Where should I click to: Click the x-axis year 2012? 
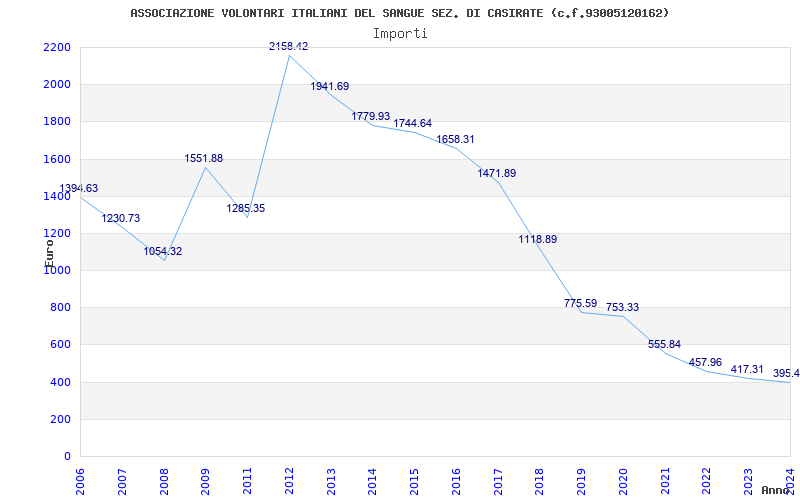[289, 481]
